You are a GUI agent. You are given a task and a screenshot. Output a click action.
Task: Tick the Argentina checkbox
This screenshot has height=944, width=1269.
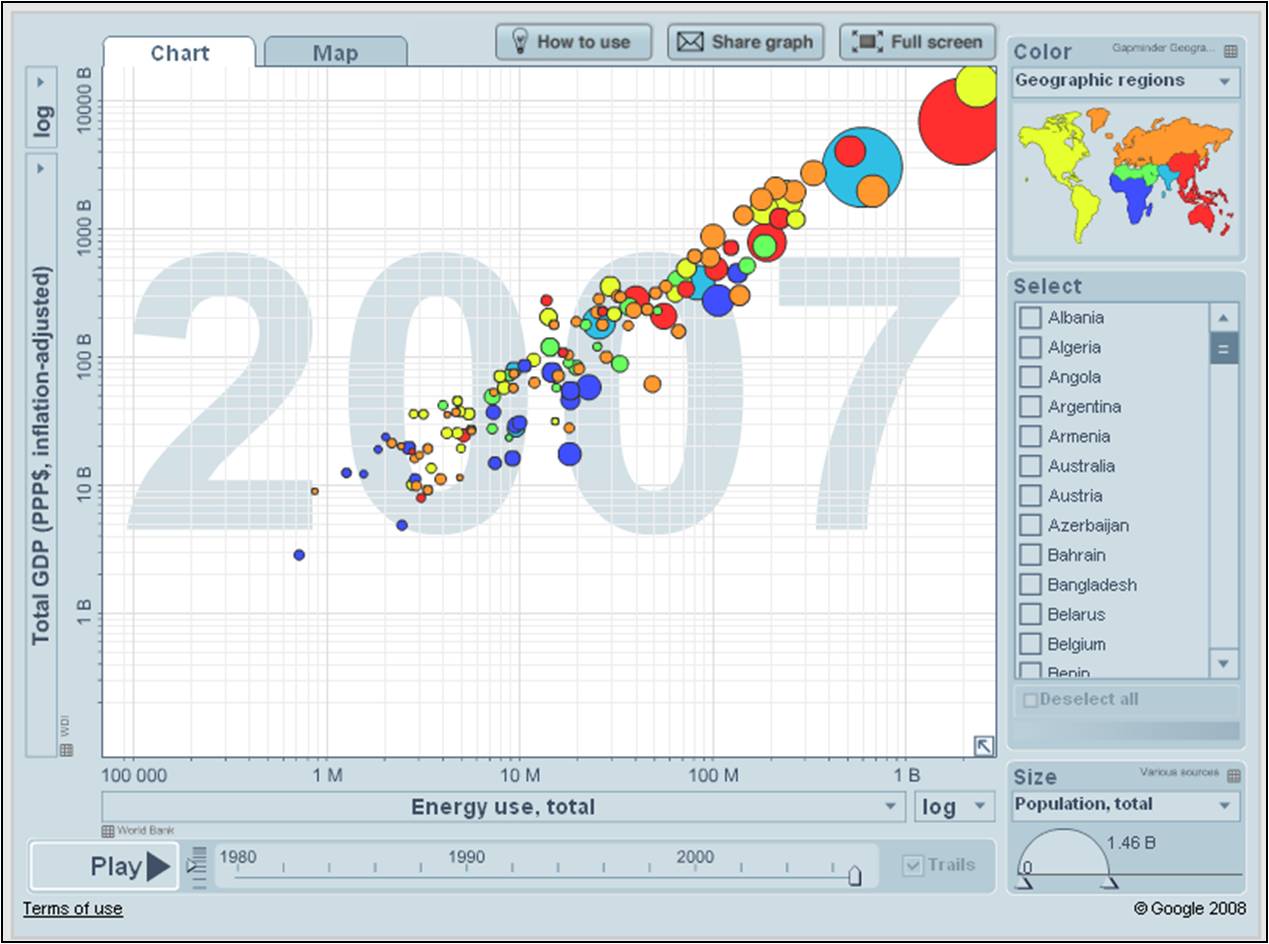point(1030,407)
